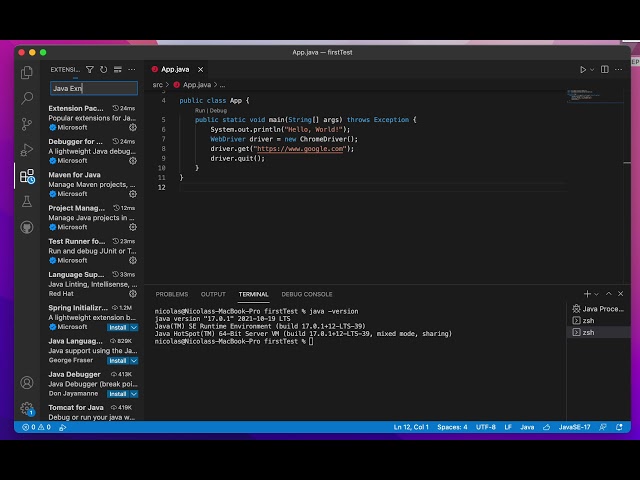Screen dimensions: 640x480
Task: Click Spaces: 4 indentation status entry
Action: click(x=452, y=427)
